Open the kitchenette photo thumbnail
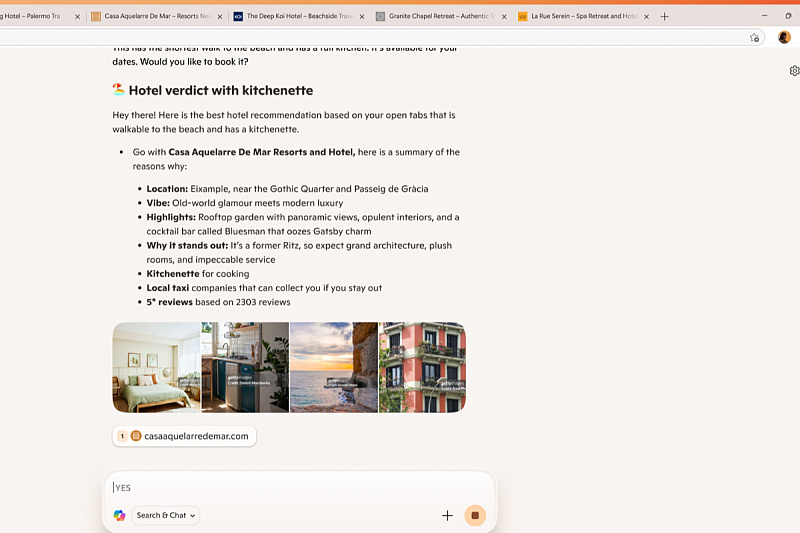Viewport: 800px width, 533px height. [x=245, y=367]
